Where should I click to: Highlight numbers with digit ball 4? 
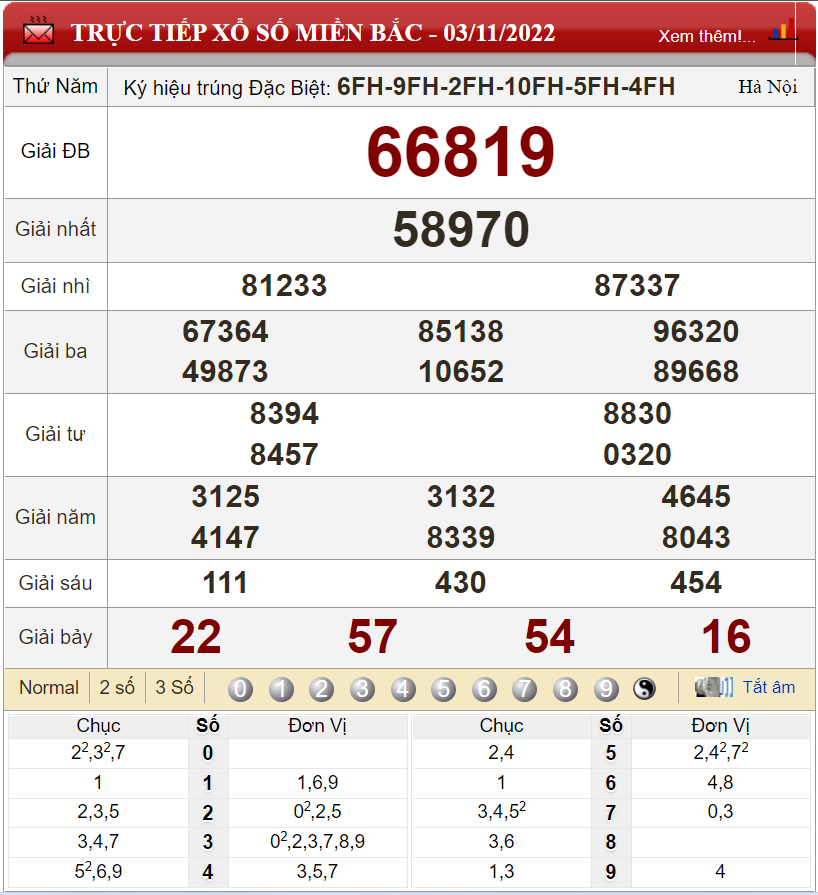403,689
